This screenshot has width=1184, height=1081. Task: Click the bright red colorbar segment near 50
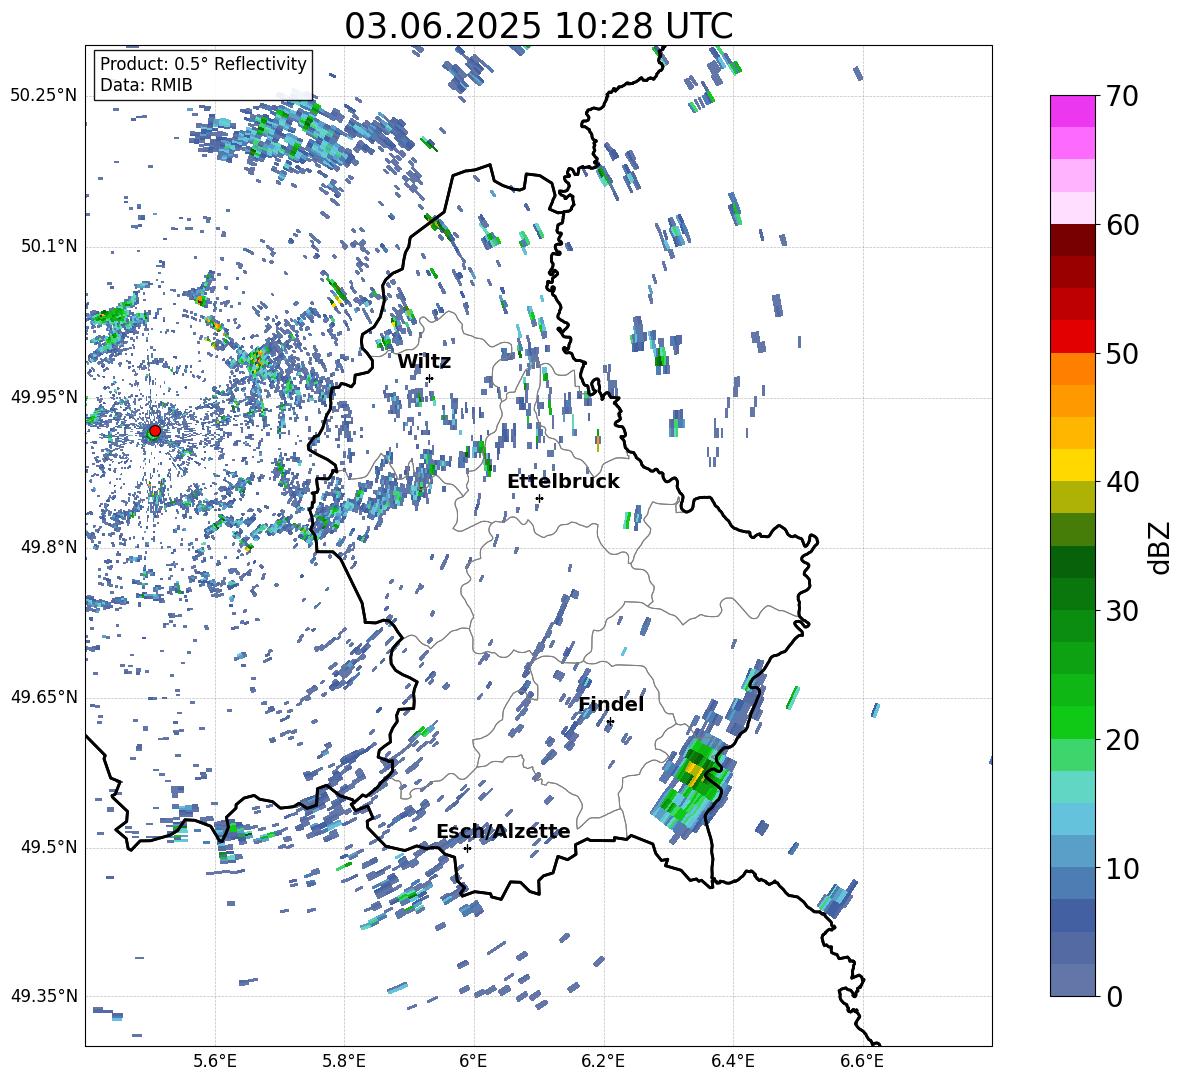point(1073,337)
